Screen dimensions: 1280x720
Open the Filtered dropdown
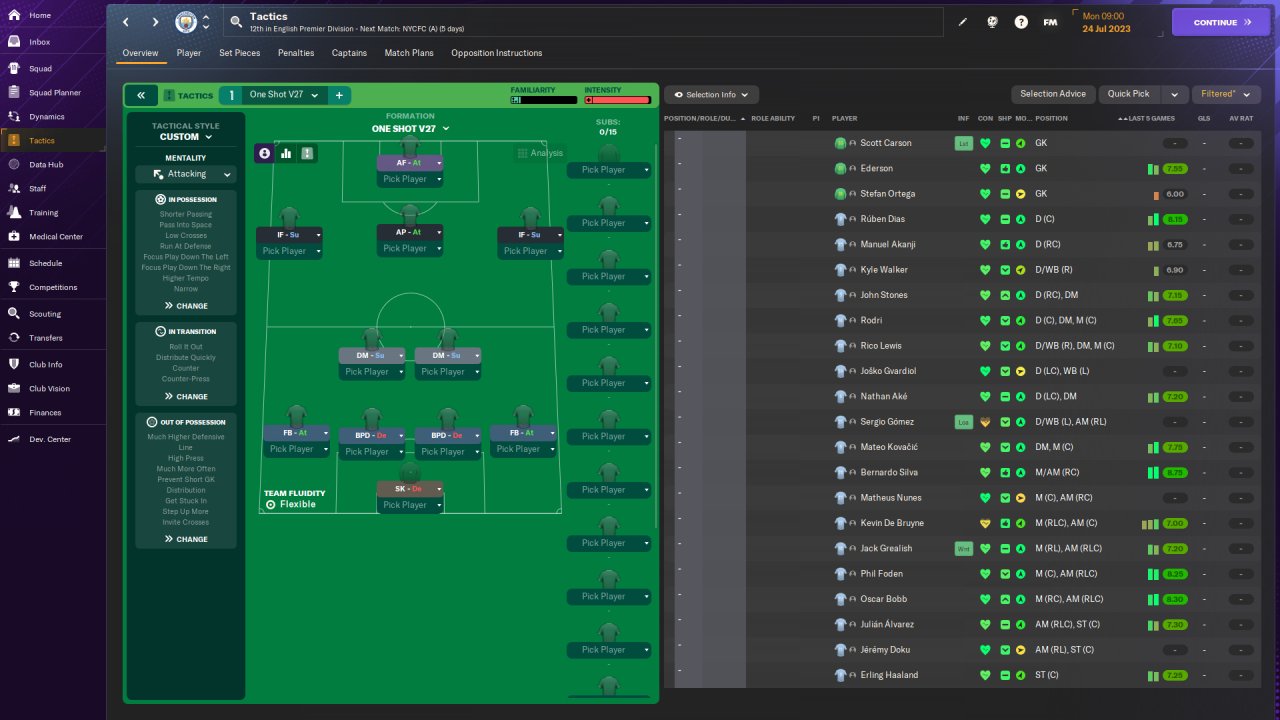click(x=1226, y=94)
